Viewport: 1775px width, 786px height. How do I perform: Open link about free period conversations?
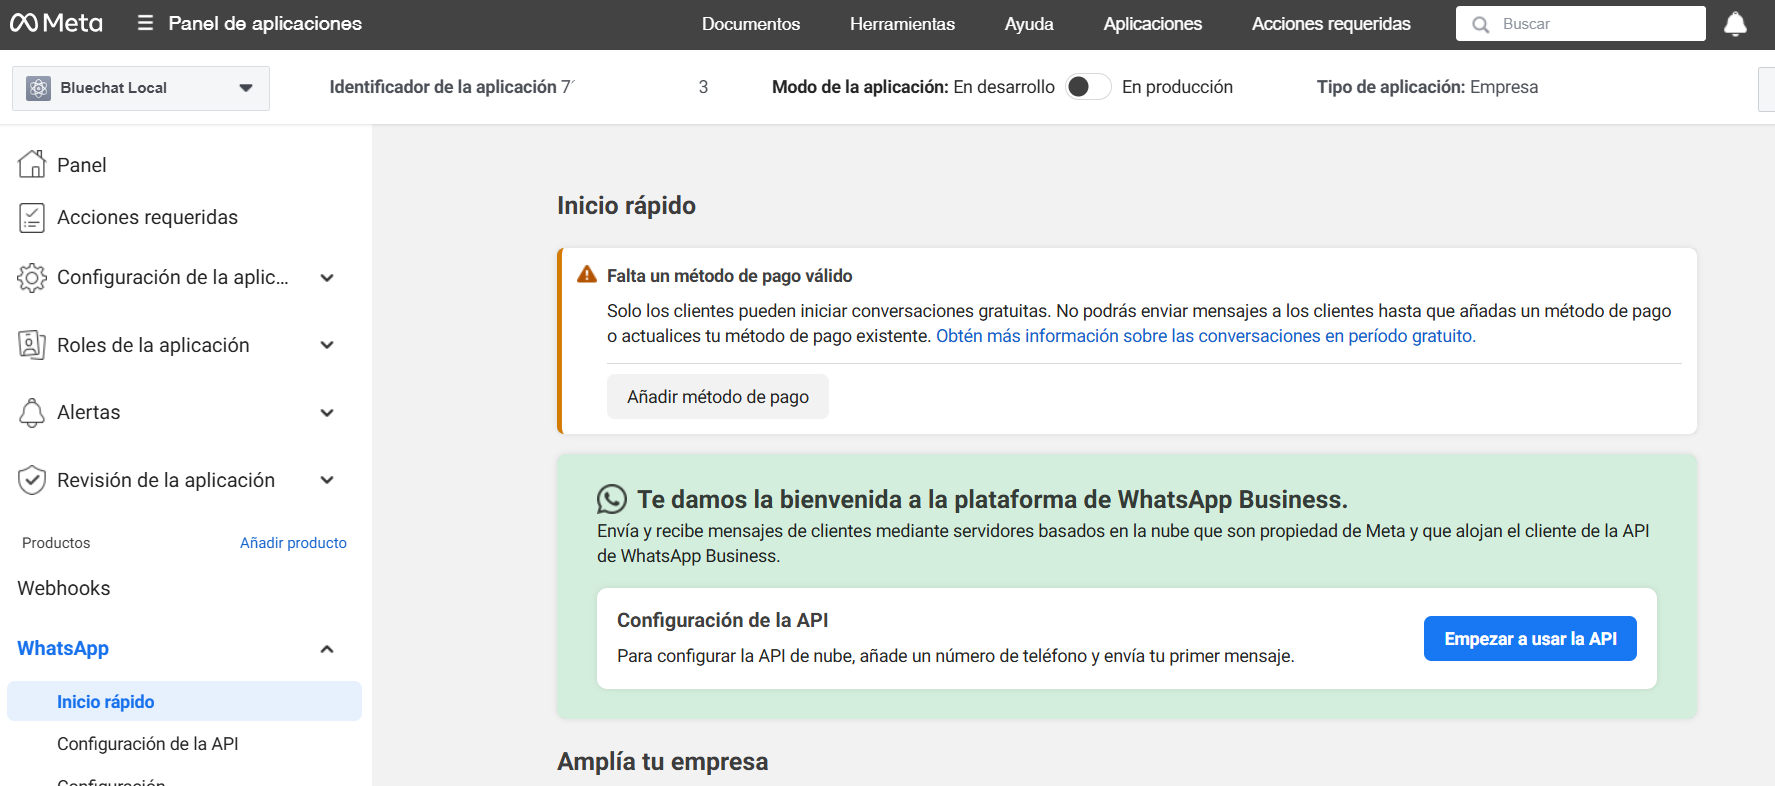1205,336
